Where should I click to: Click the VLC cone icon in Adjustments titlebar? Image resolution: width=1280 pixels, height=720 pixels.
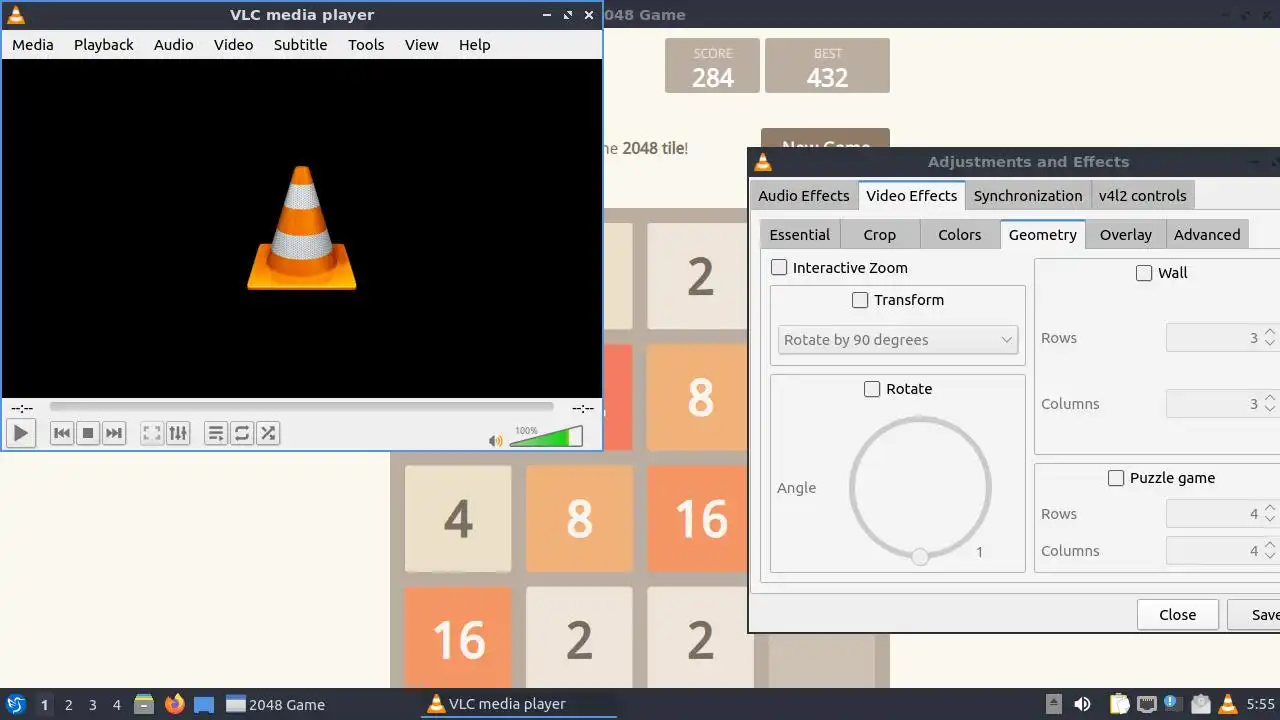coord(763,162)
